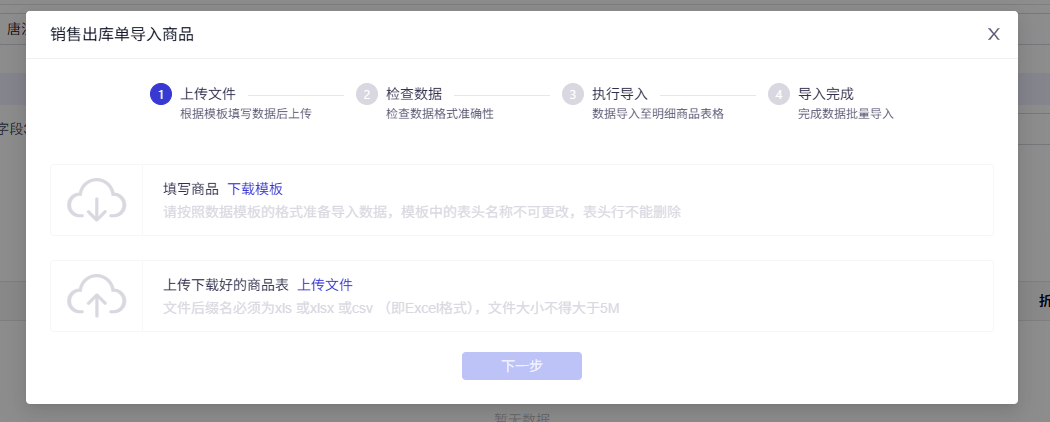Click the cloud upload icon

[x=96, y=295]
